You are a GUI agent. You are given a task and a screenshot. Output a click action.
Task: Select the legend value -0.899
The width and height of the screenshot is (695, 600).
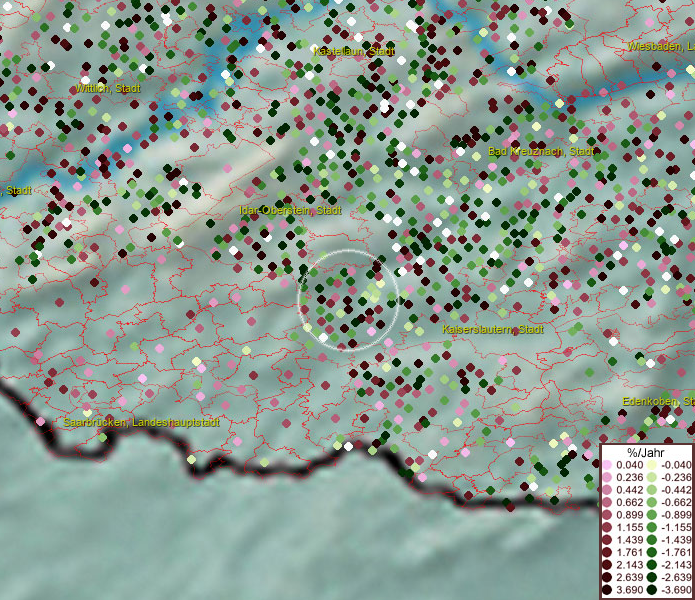click(676, 515)
